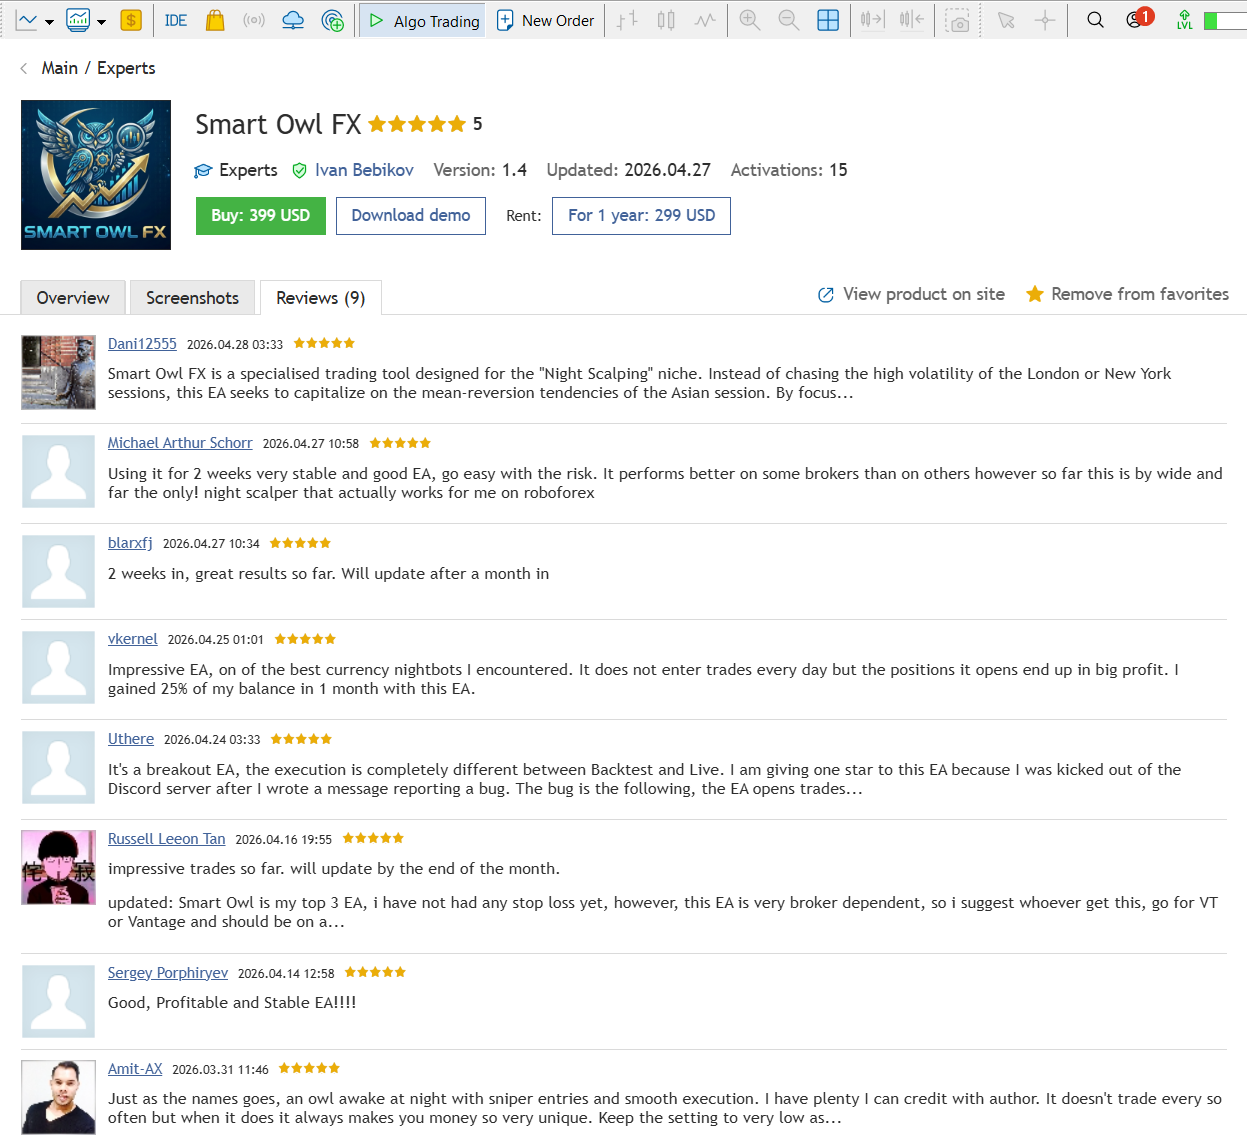The width and height of the screenshot is (1247, 1148).
Task: Click the dollar sign trading icon
Action: point(130,20)
